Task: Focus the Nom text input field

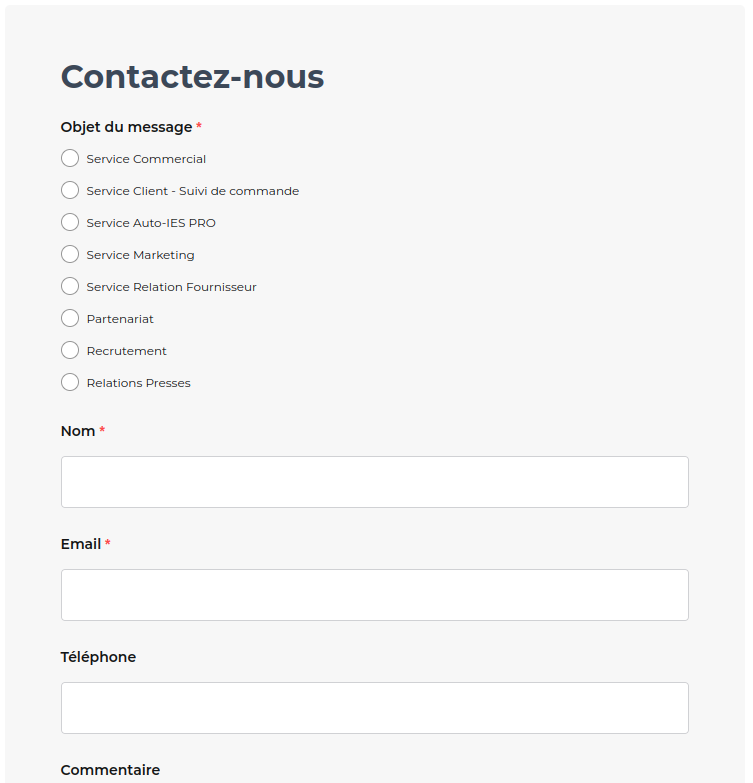Action: click(x=375, y=482)
